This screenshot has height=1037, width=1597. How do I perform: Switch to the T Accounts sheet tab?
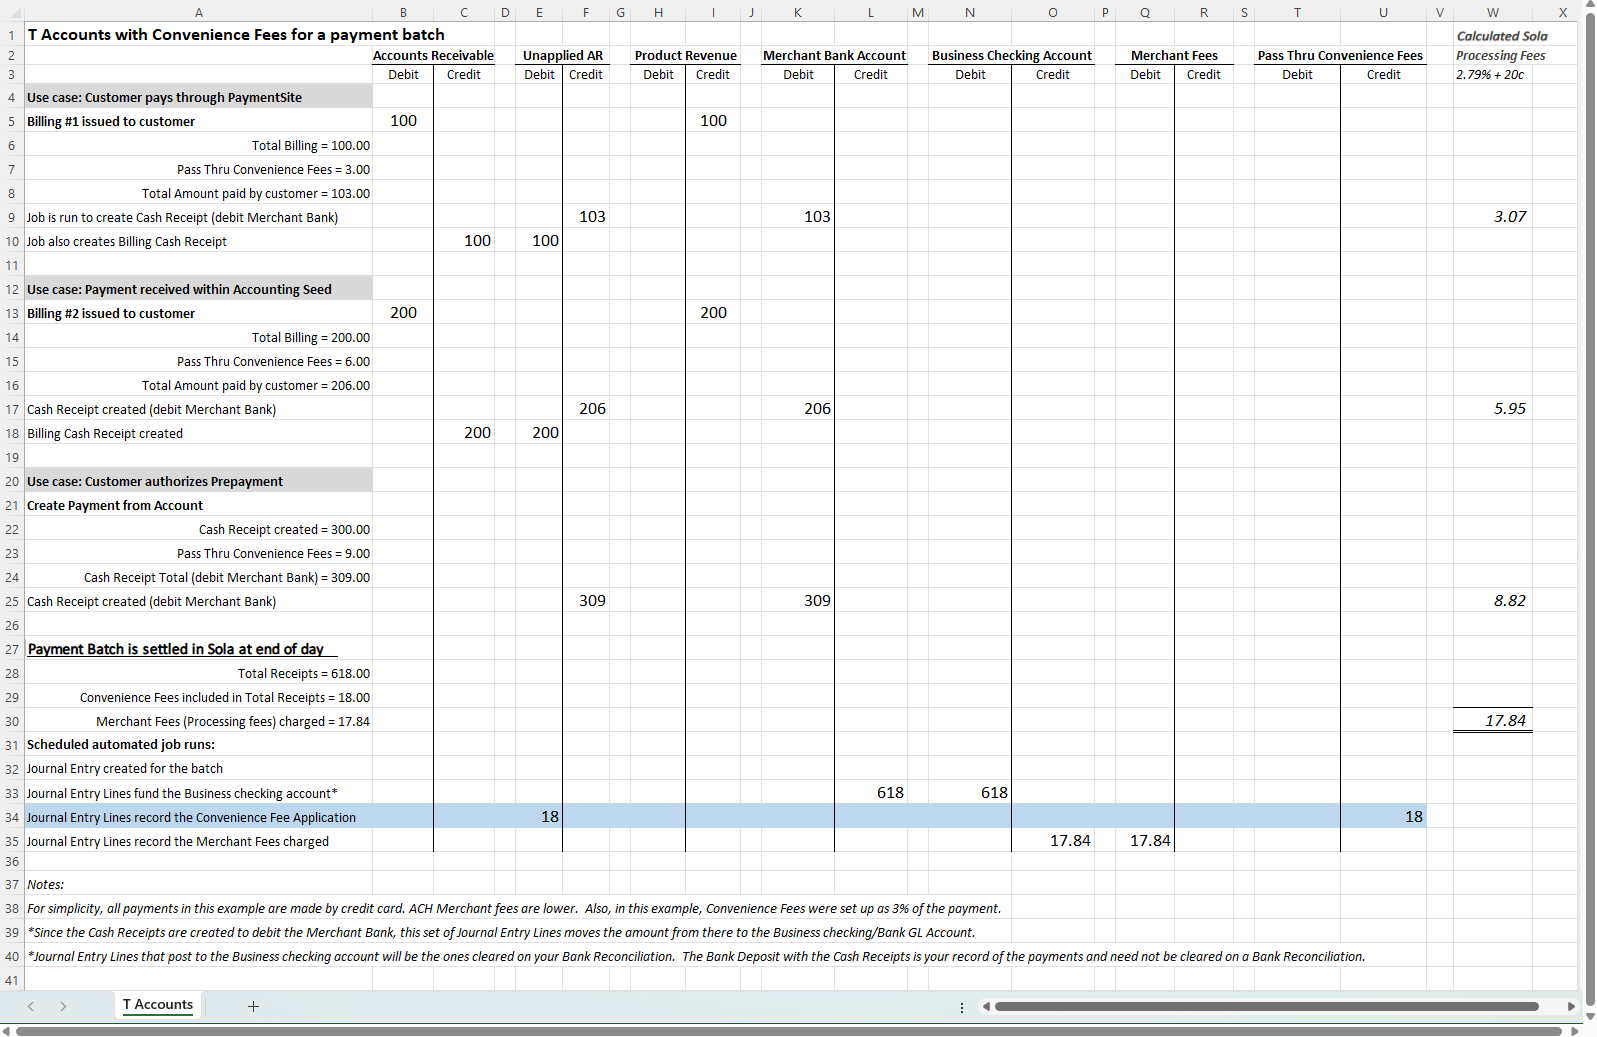coord(158,1005)
